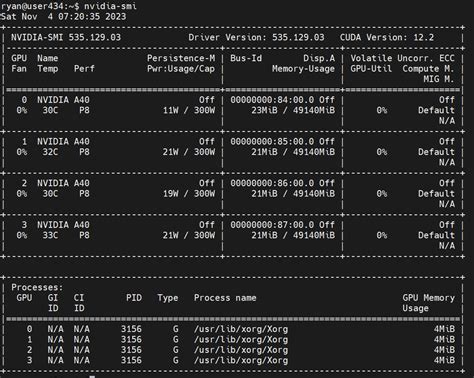Click the 19W / 300W power reading
The image size is (474, 378).
[x=189, y=194]
